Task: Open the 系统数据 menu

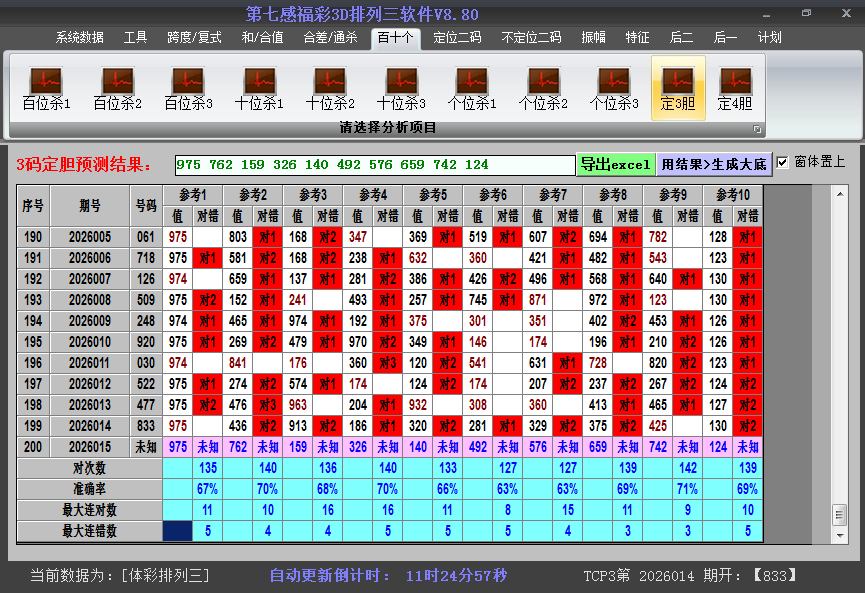Action: [x=80, y=38]
